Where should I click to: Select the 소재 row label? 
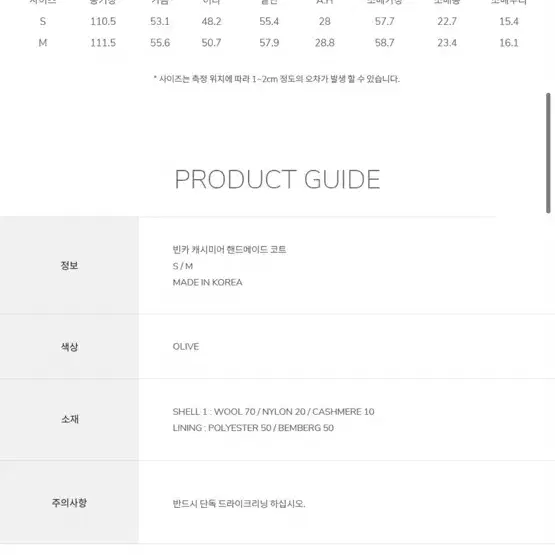(70, 419)
